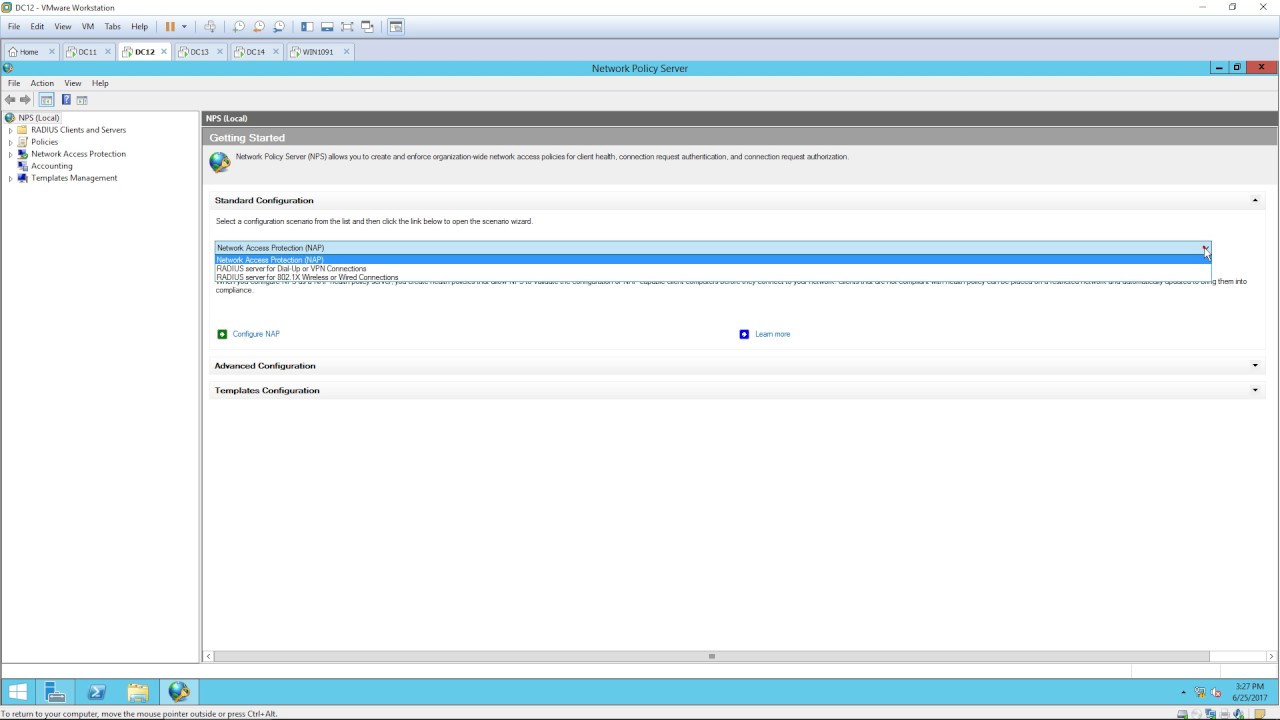Open the VMware Help menu
The width and height of the screenshot is (1280, 720).
pyautogui.click(x=139, y=27)
